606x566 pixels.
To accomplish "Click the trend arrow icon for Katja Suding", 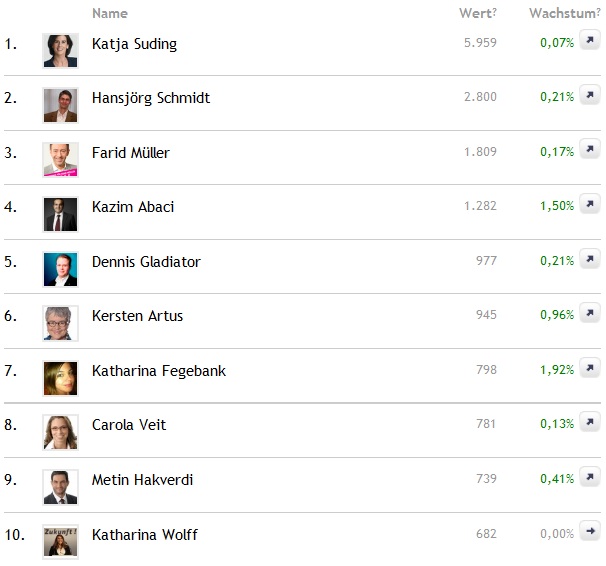I will (590, 41).
